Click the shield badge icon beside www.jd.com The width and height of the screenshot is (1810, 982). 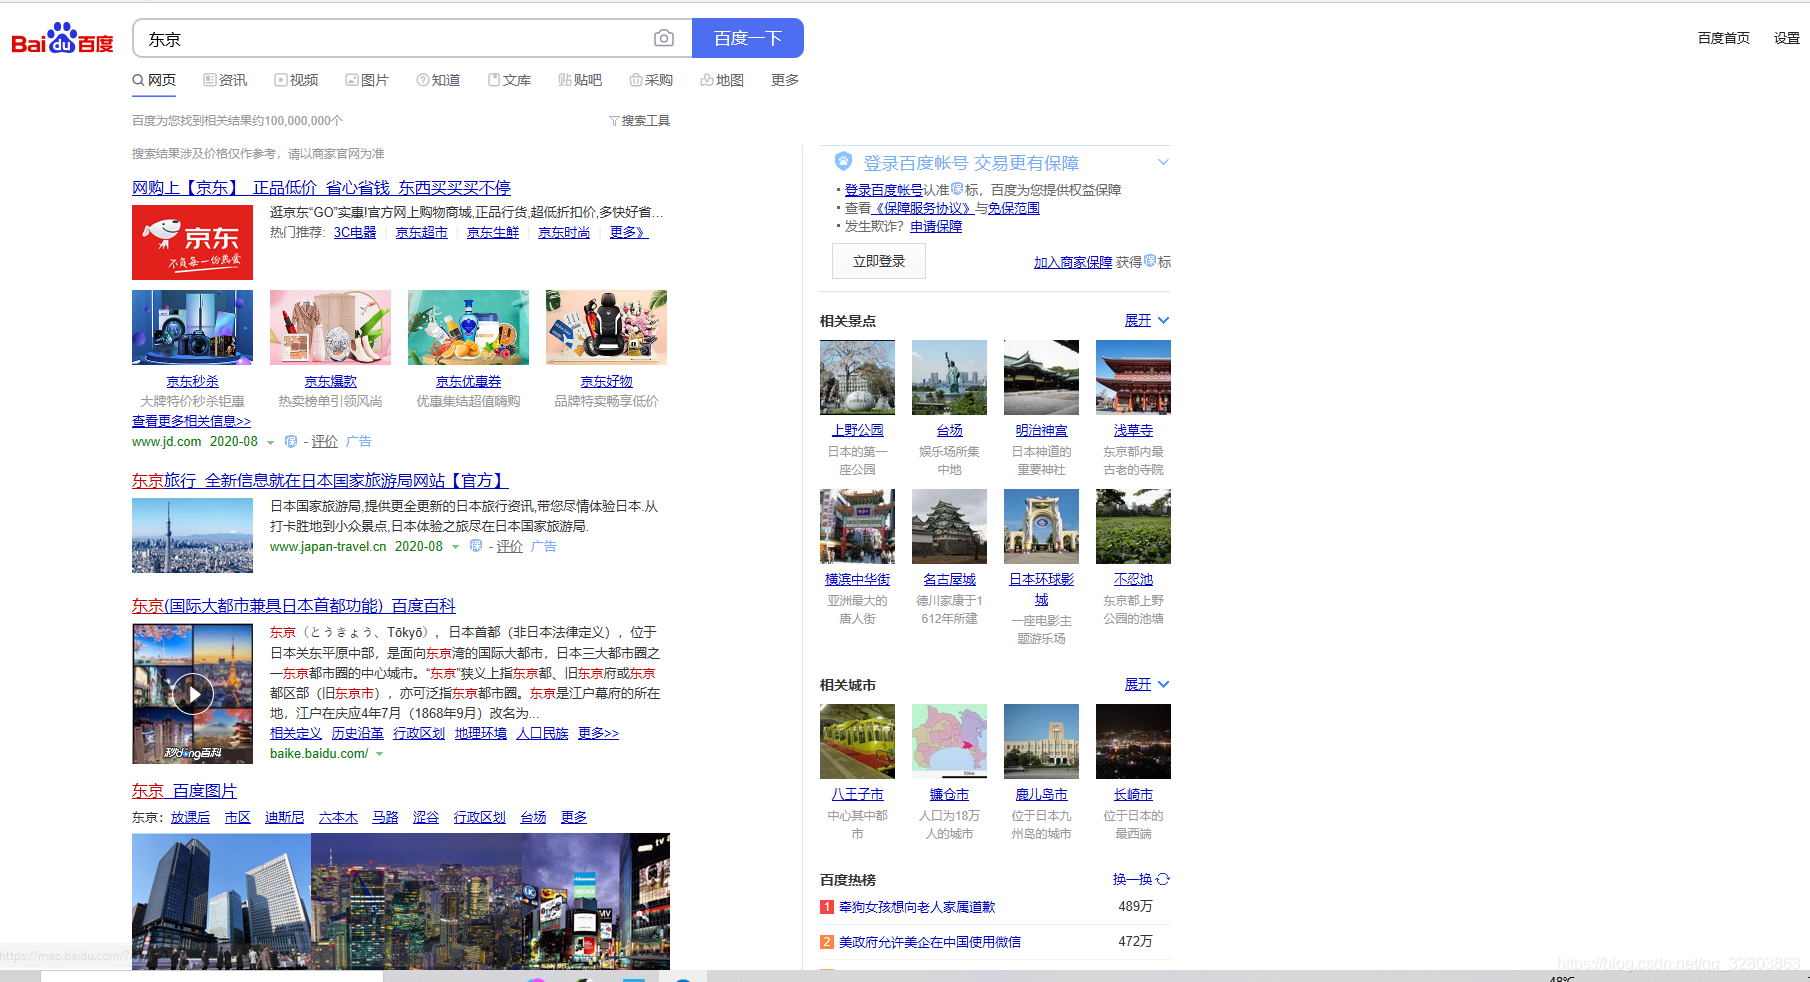[291, 441]
